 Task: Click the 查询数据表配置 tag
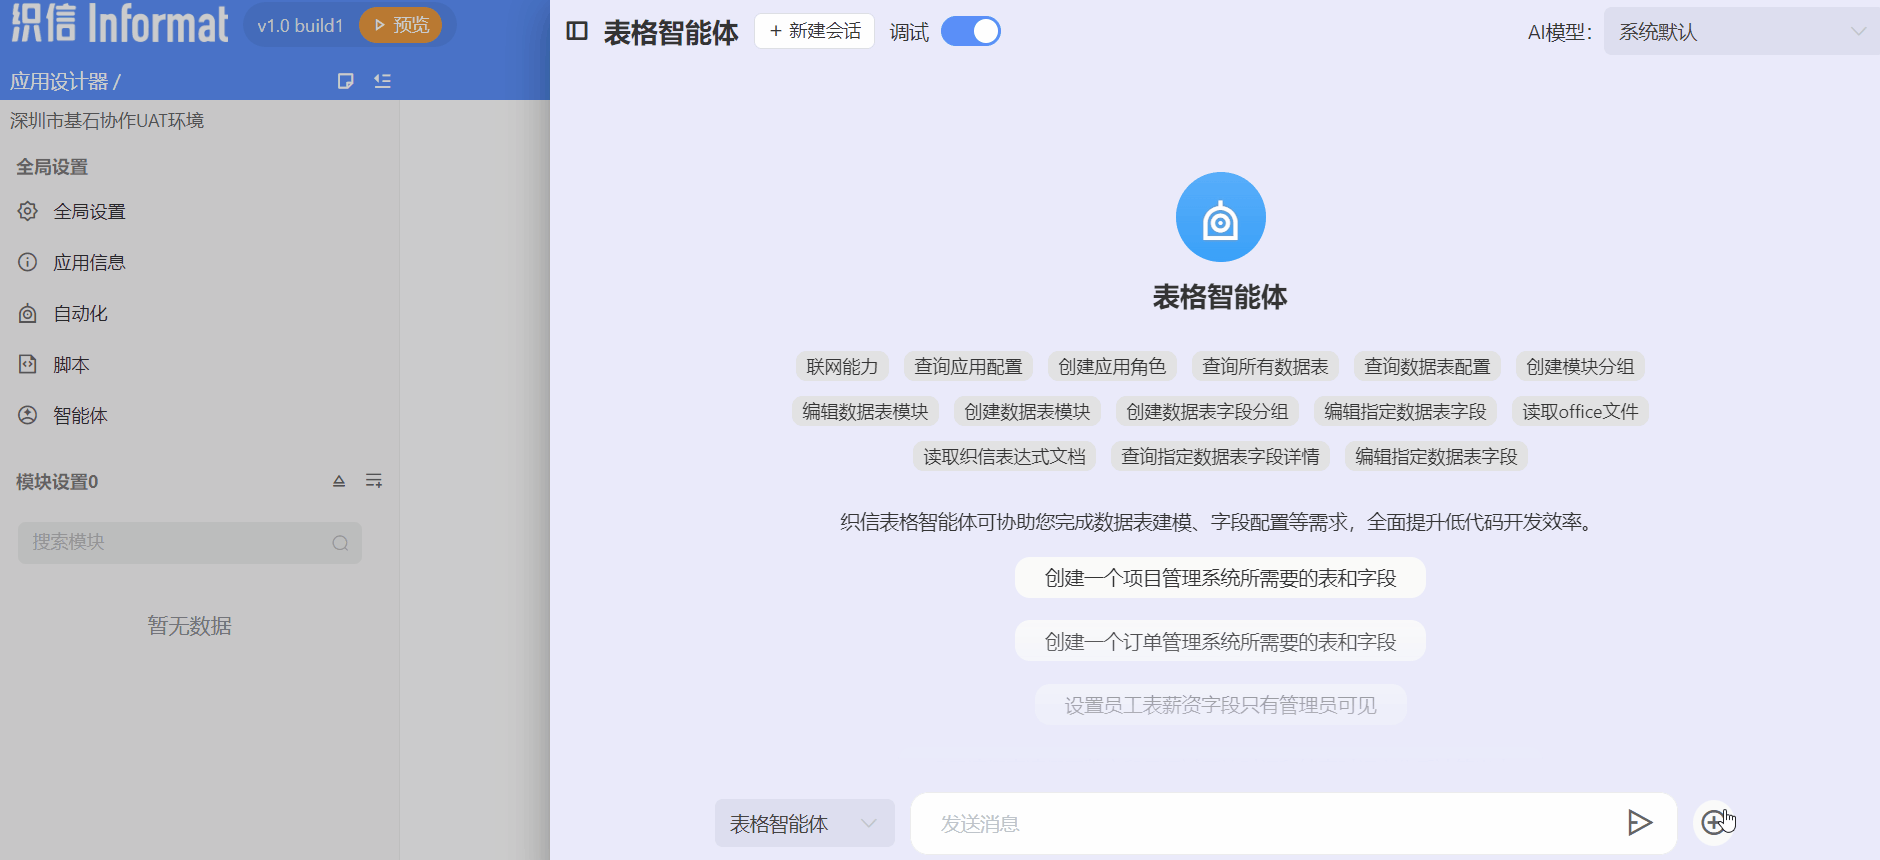pyautogui.click(x=1427, y=367)
